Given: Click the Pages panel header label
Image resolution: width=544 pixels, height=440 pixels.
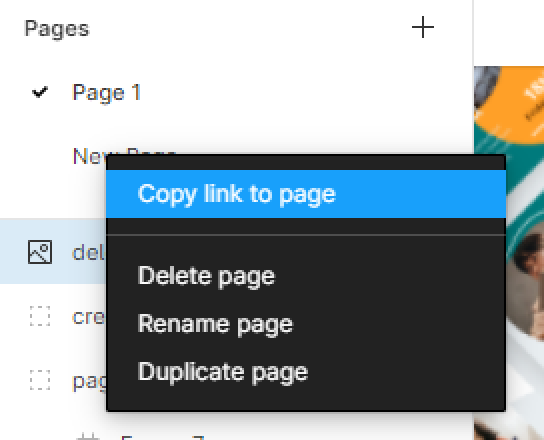Looking at the screenshot, I should click(x=57, y=29).
